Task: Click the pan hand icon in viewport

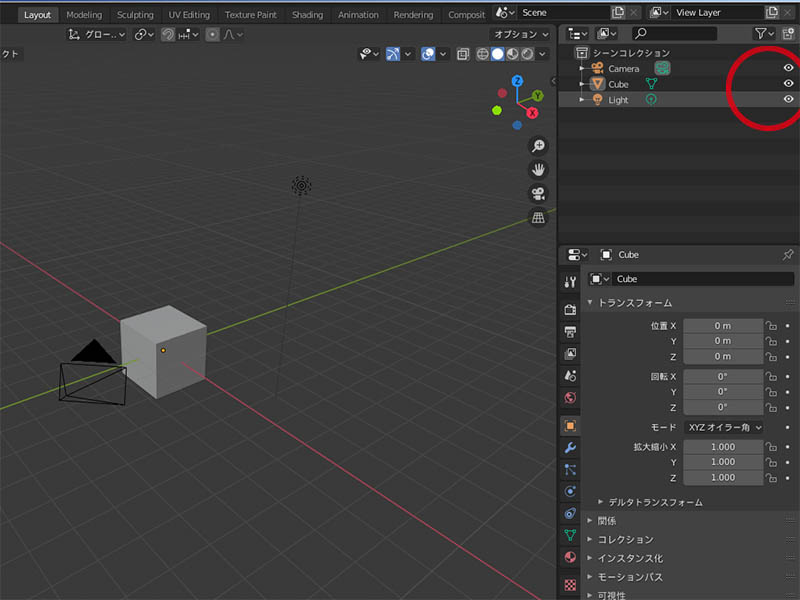Action: pyautogui.click(x=538, y=170)
